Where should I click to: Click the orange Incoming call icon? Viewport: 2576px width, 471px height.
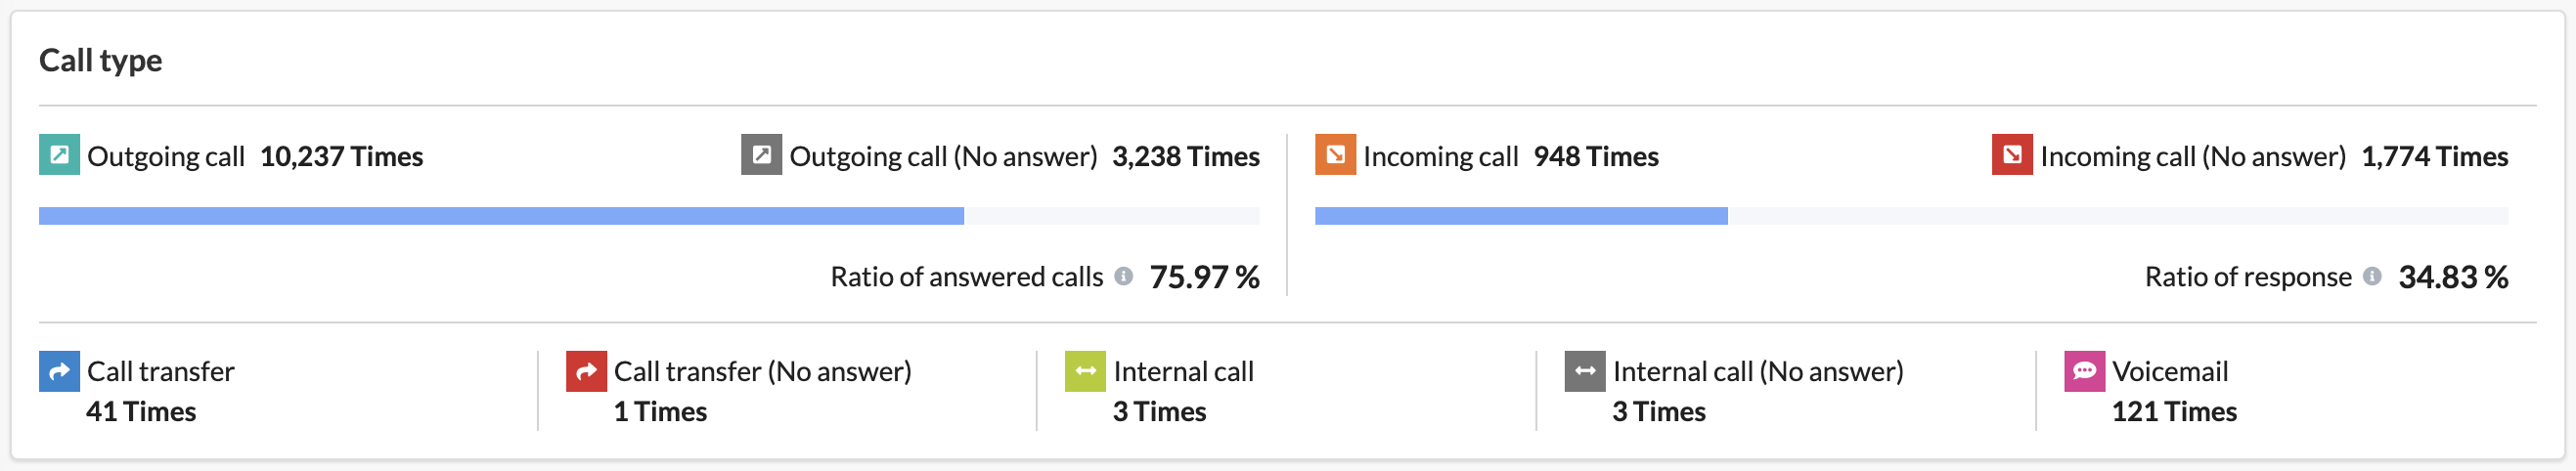pyautogui.click(x=1335, y=155)
